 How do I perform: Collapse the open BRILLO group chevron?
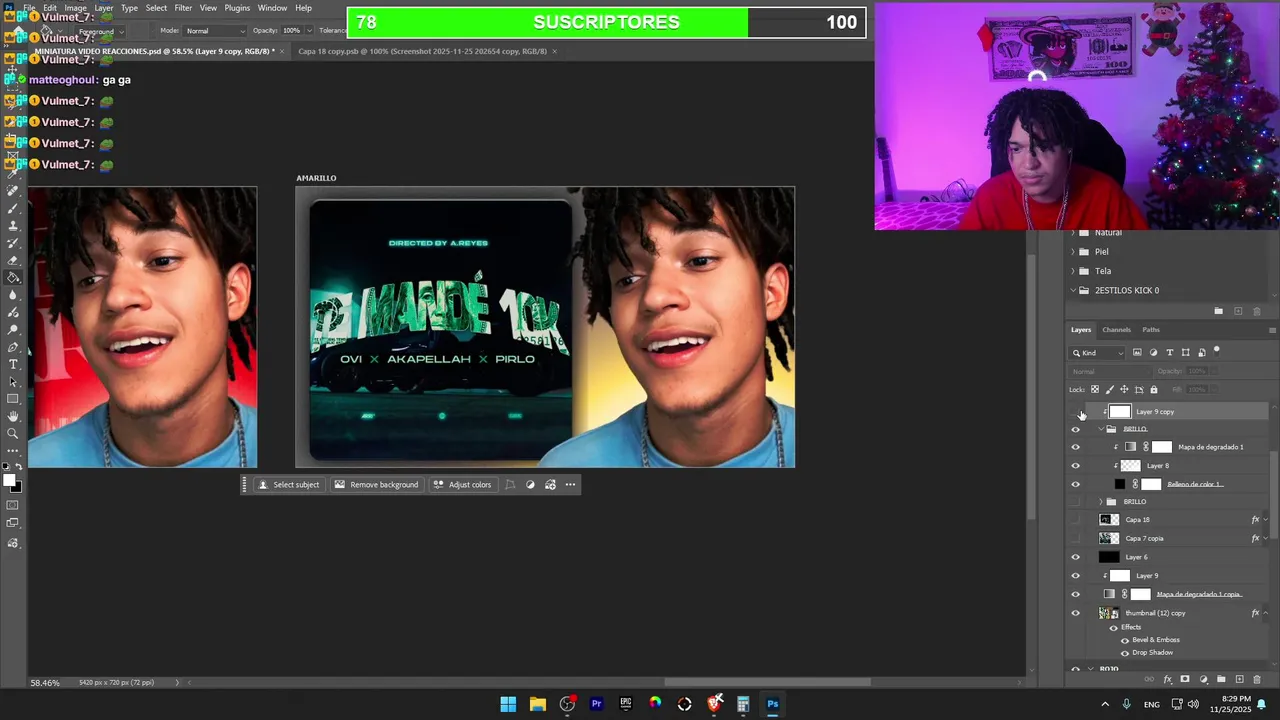[1101, 429]
